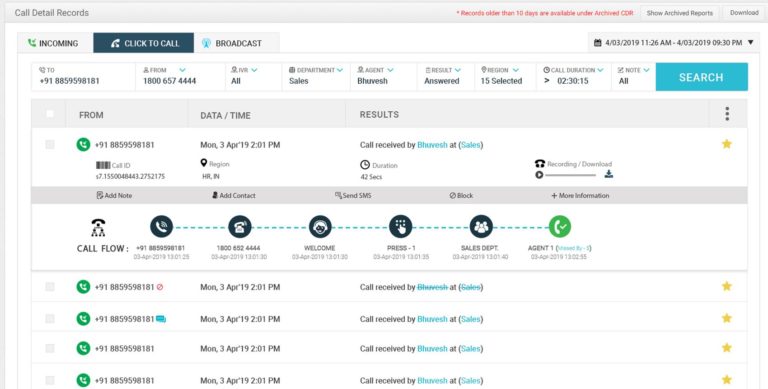Click the Search button
This screenshot has height=389, width=768.
click(701, 77)
